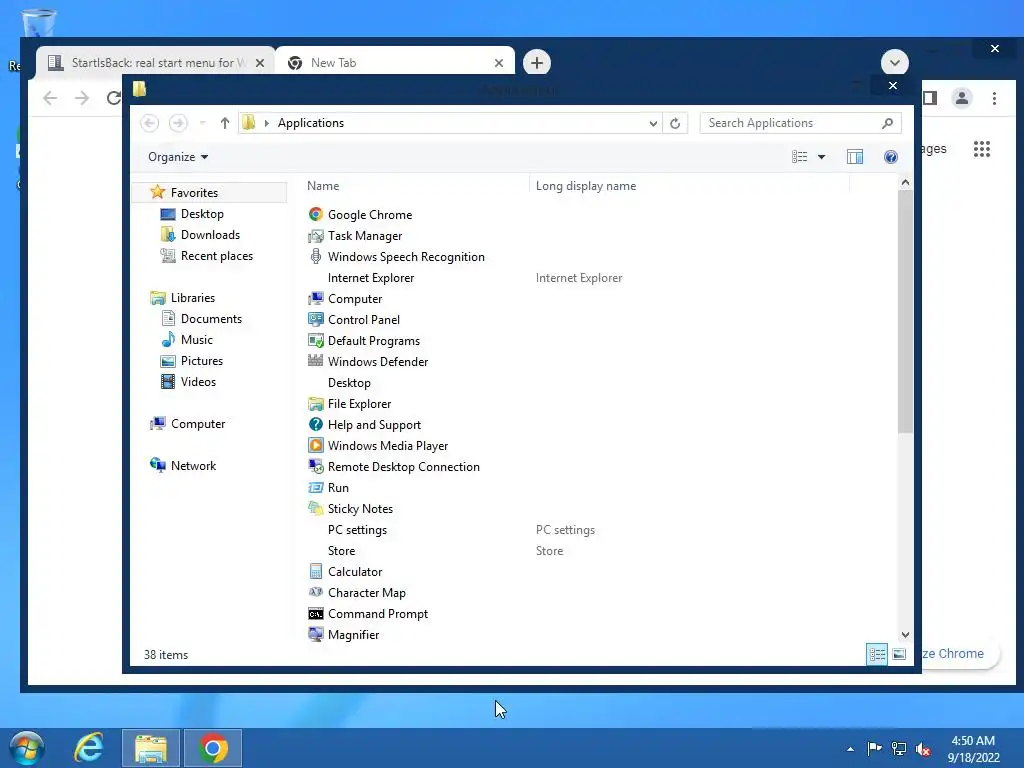Click Internet Explorer taskbar icon

click(x=89, y=747)
